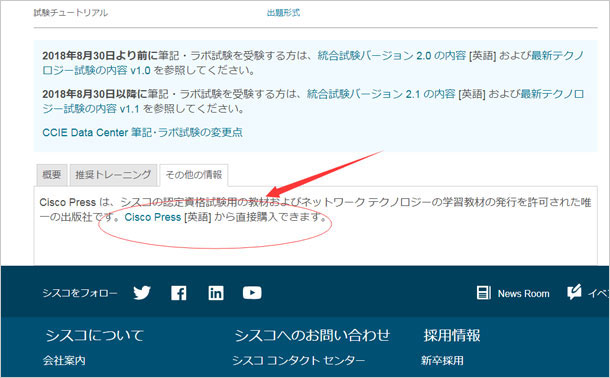Open Cisco's Twitter page icon
The width and height of the screenshot is (610, 378).
(x=142, y=292)
